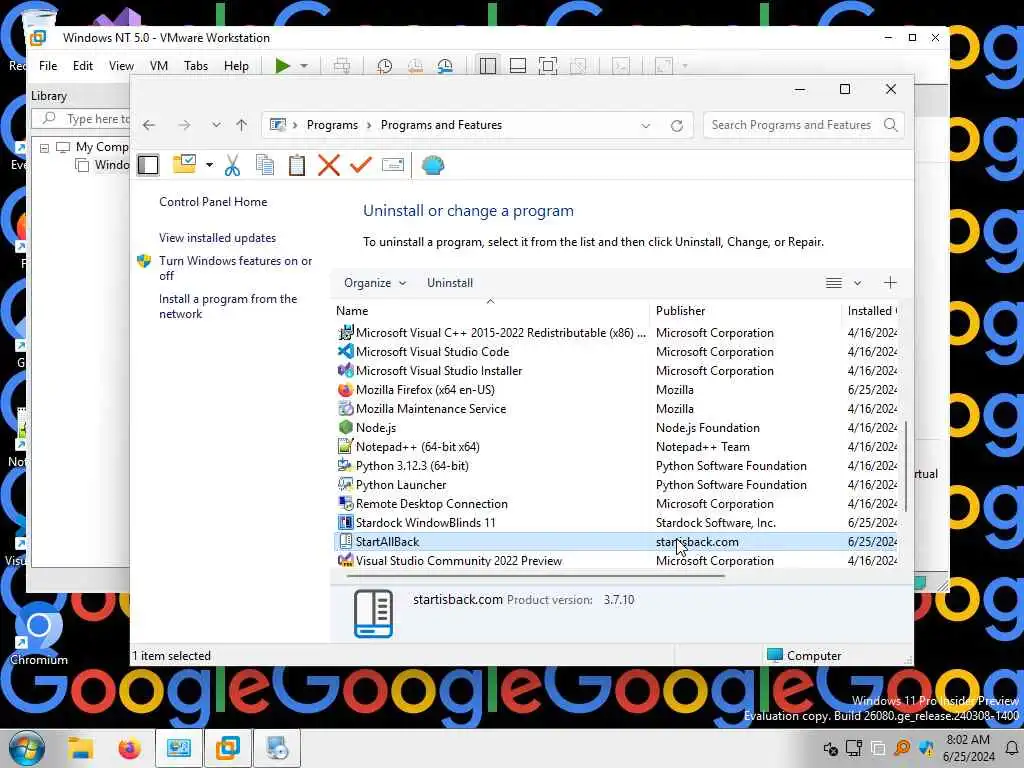
Task: Click the VMware thumbnail bar view icon
Action: (518, 66)
